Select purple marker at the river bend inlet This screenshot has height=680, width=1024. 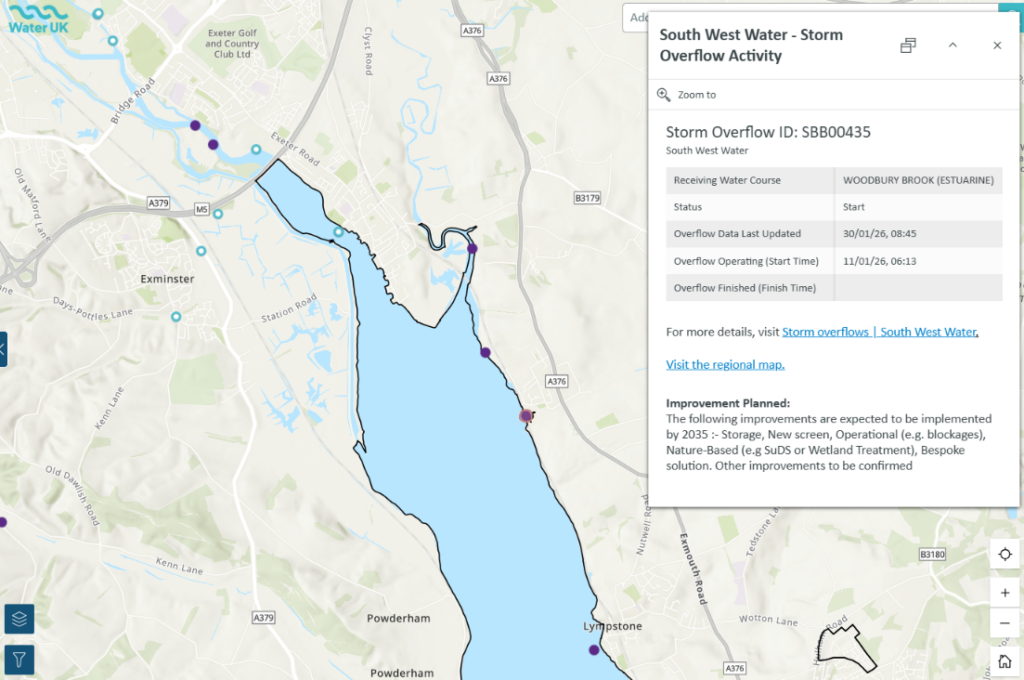point(472,248)
